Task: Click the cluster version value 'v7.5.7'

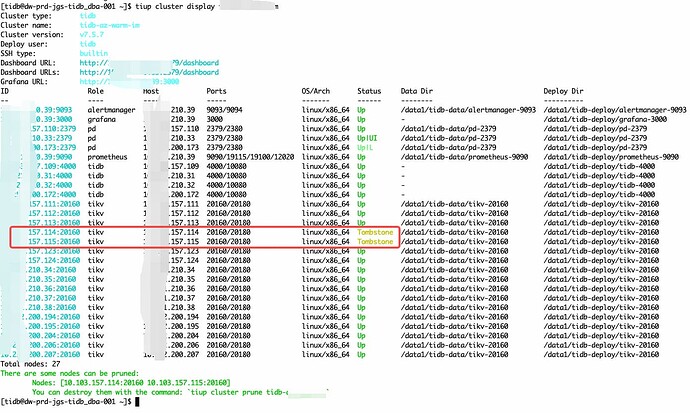Action: coord(92,35)
